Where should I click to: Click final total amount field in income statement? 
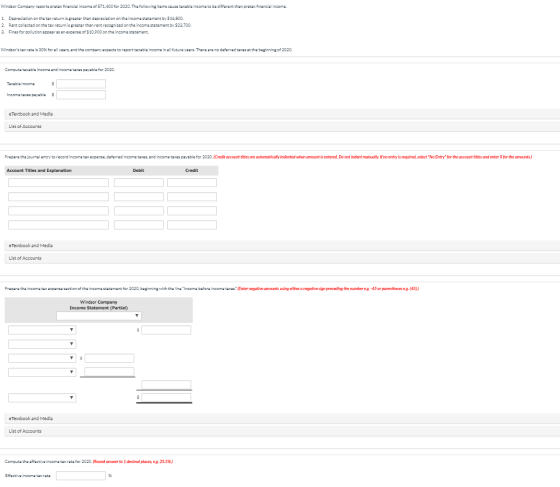tap(166, 397)
